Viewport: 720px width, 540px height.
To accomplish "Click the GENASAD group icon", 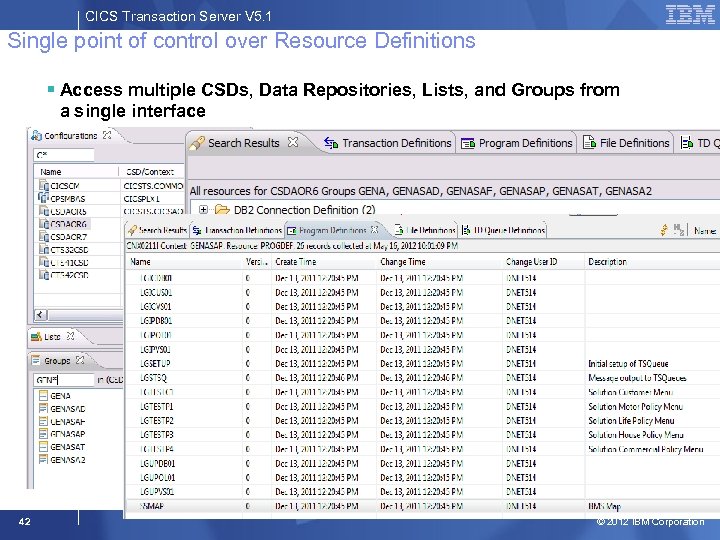I will pyautogui.click(x=43, y=408).
